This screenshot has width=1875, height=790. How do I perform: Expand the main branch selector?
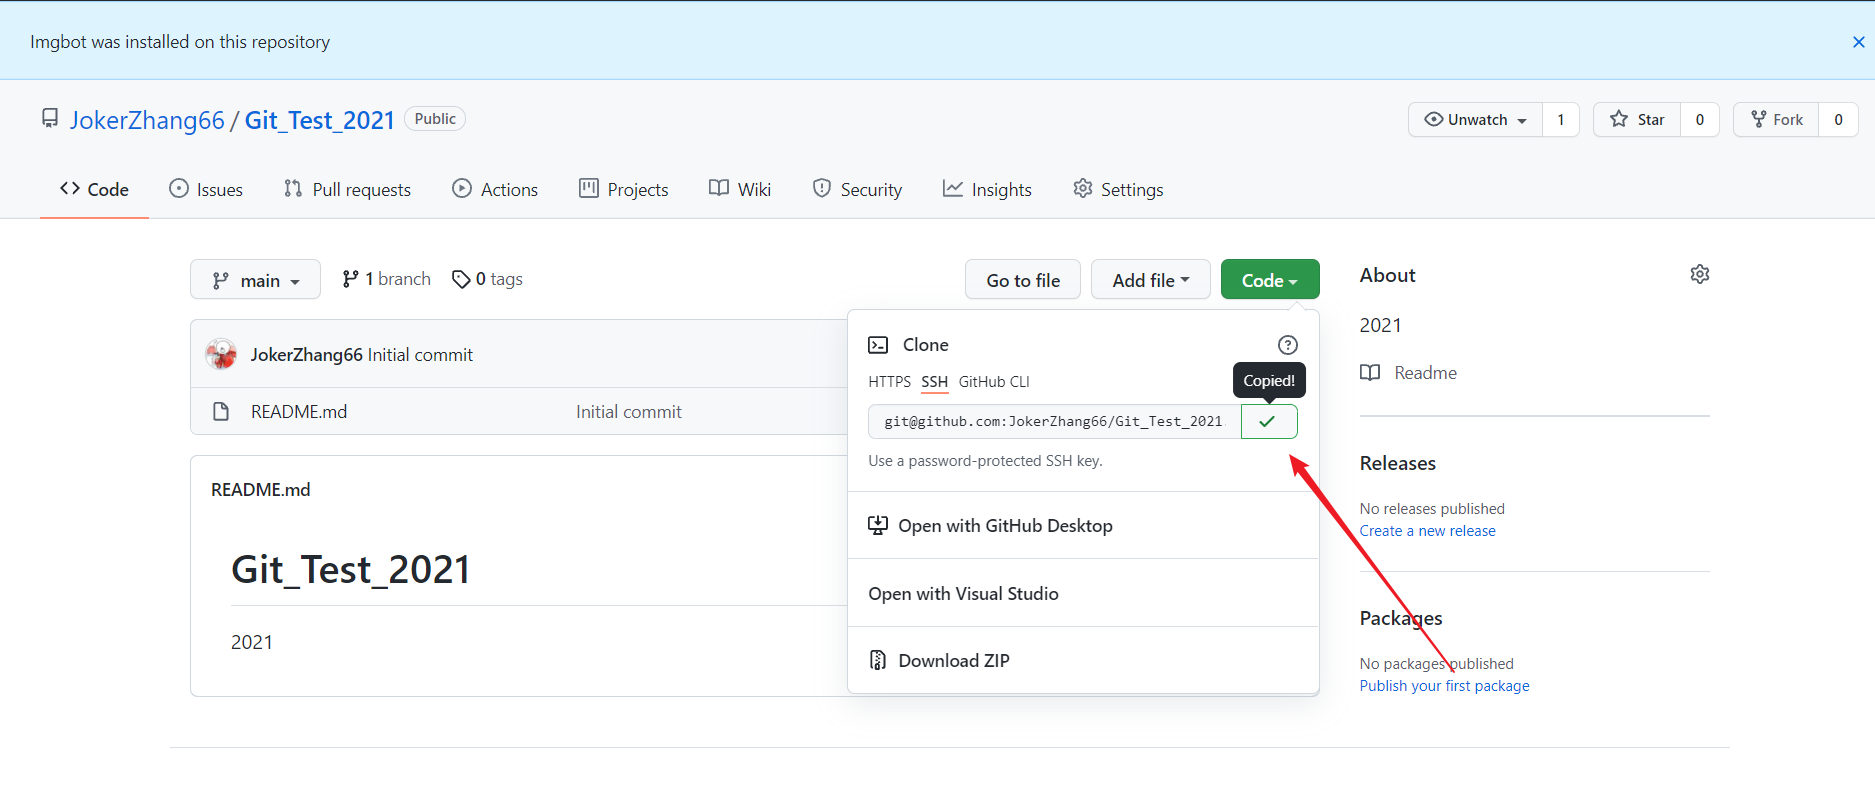tap(255, 280)
